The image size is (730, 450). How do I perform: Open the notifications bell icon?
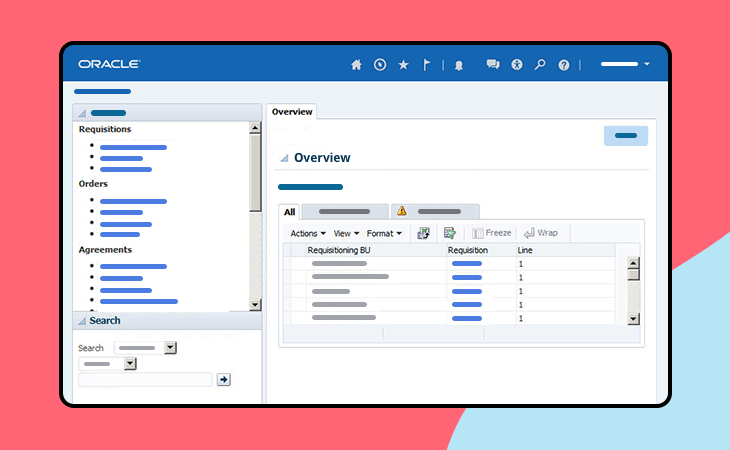click(x=459, y=65)
